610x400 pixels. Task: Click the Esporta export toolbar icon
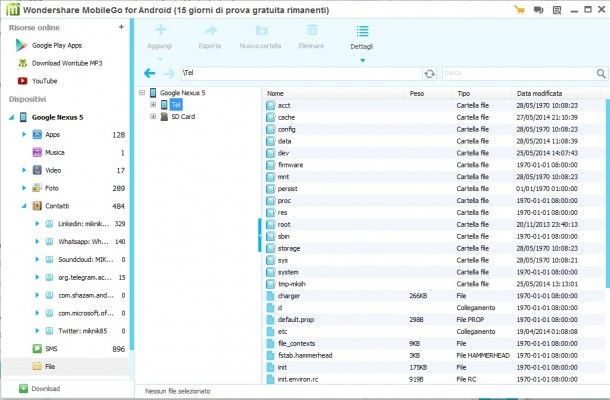click(x=210, y=30)
